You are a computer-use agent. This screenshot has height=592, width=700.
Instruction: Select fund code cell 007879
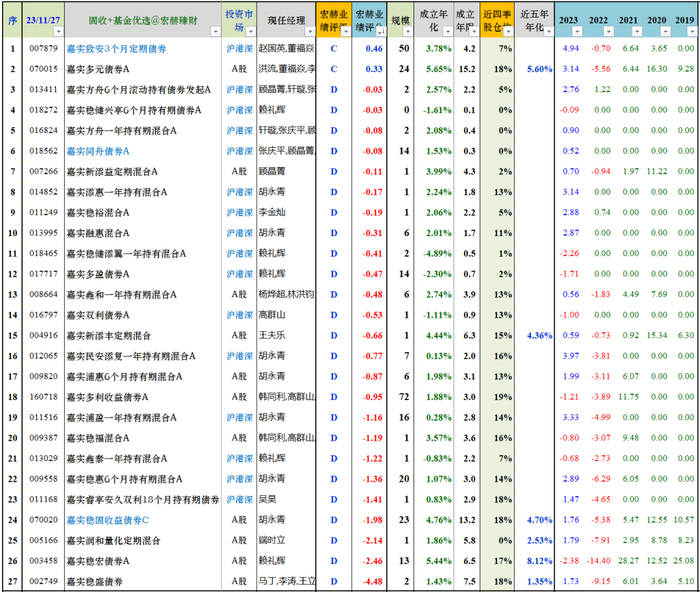44,48
